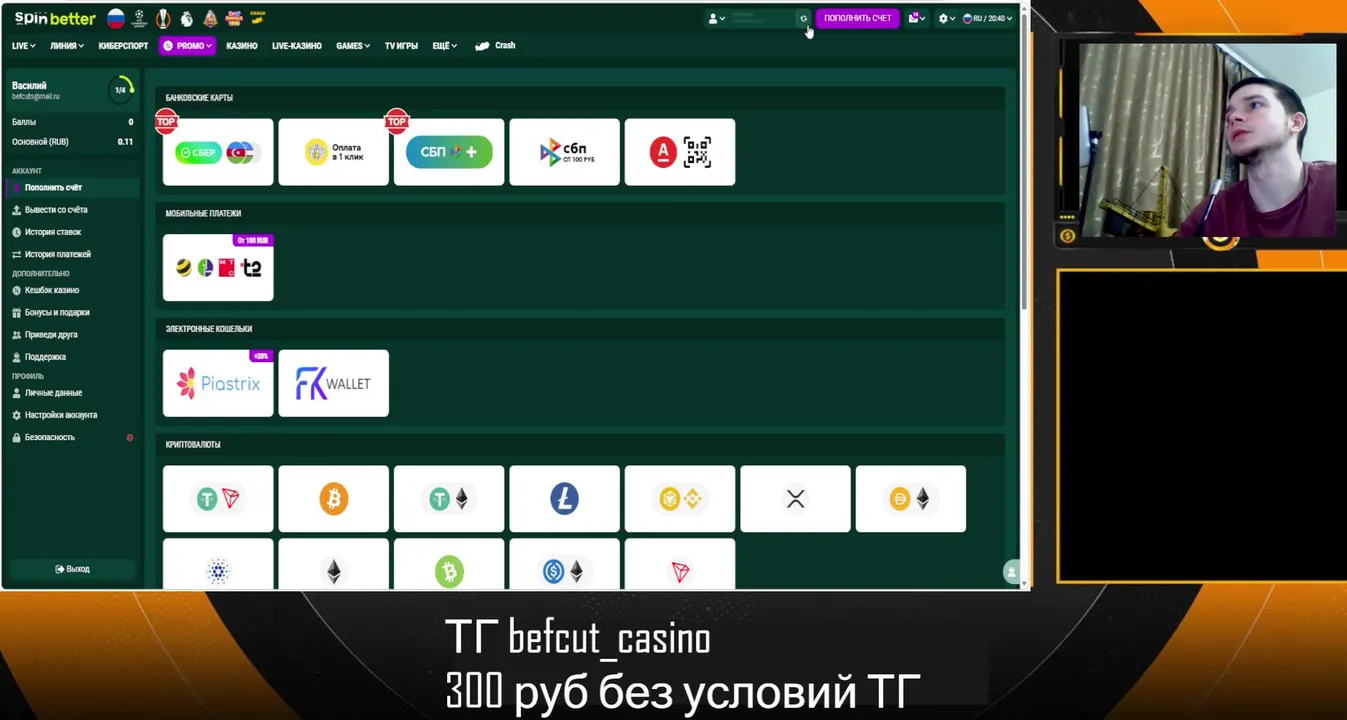Viewport: 1347px width, 720px height.
Task: Choose the Piastrix e-wallet tile
Action: [218, 383]
